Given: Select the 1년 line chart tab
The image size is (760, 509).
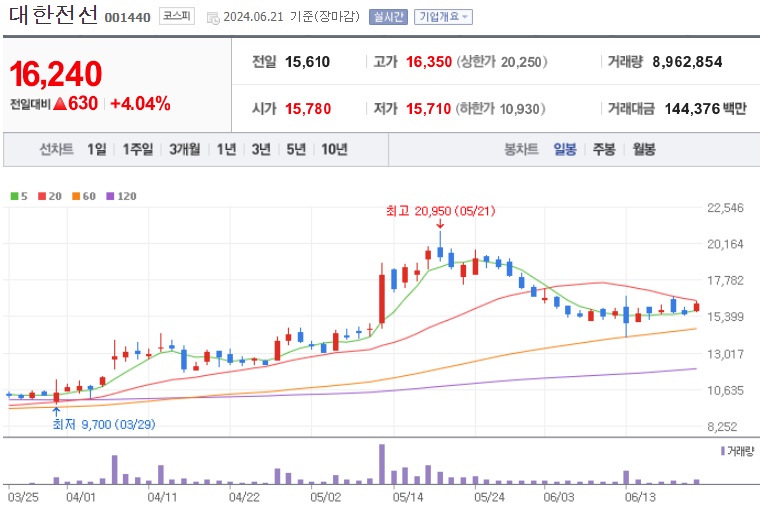Looking at the screenshot, I should coord(226,149).
